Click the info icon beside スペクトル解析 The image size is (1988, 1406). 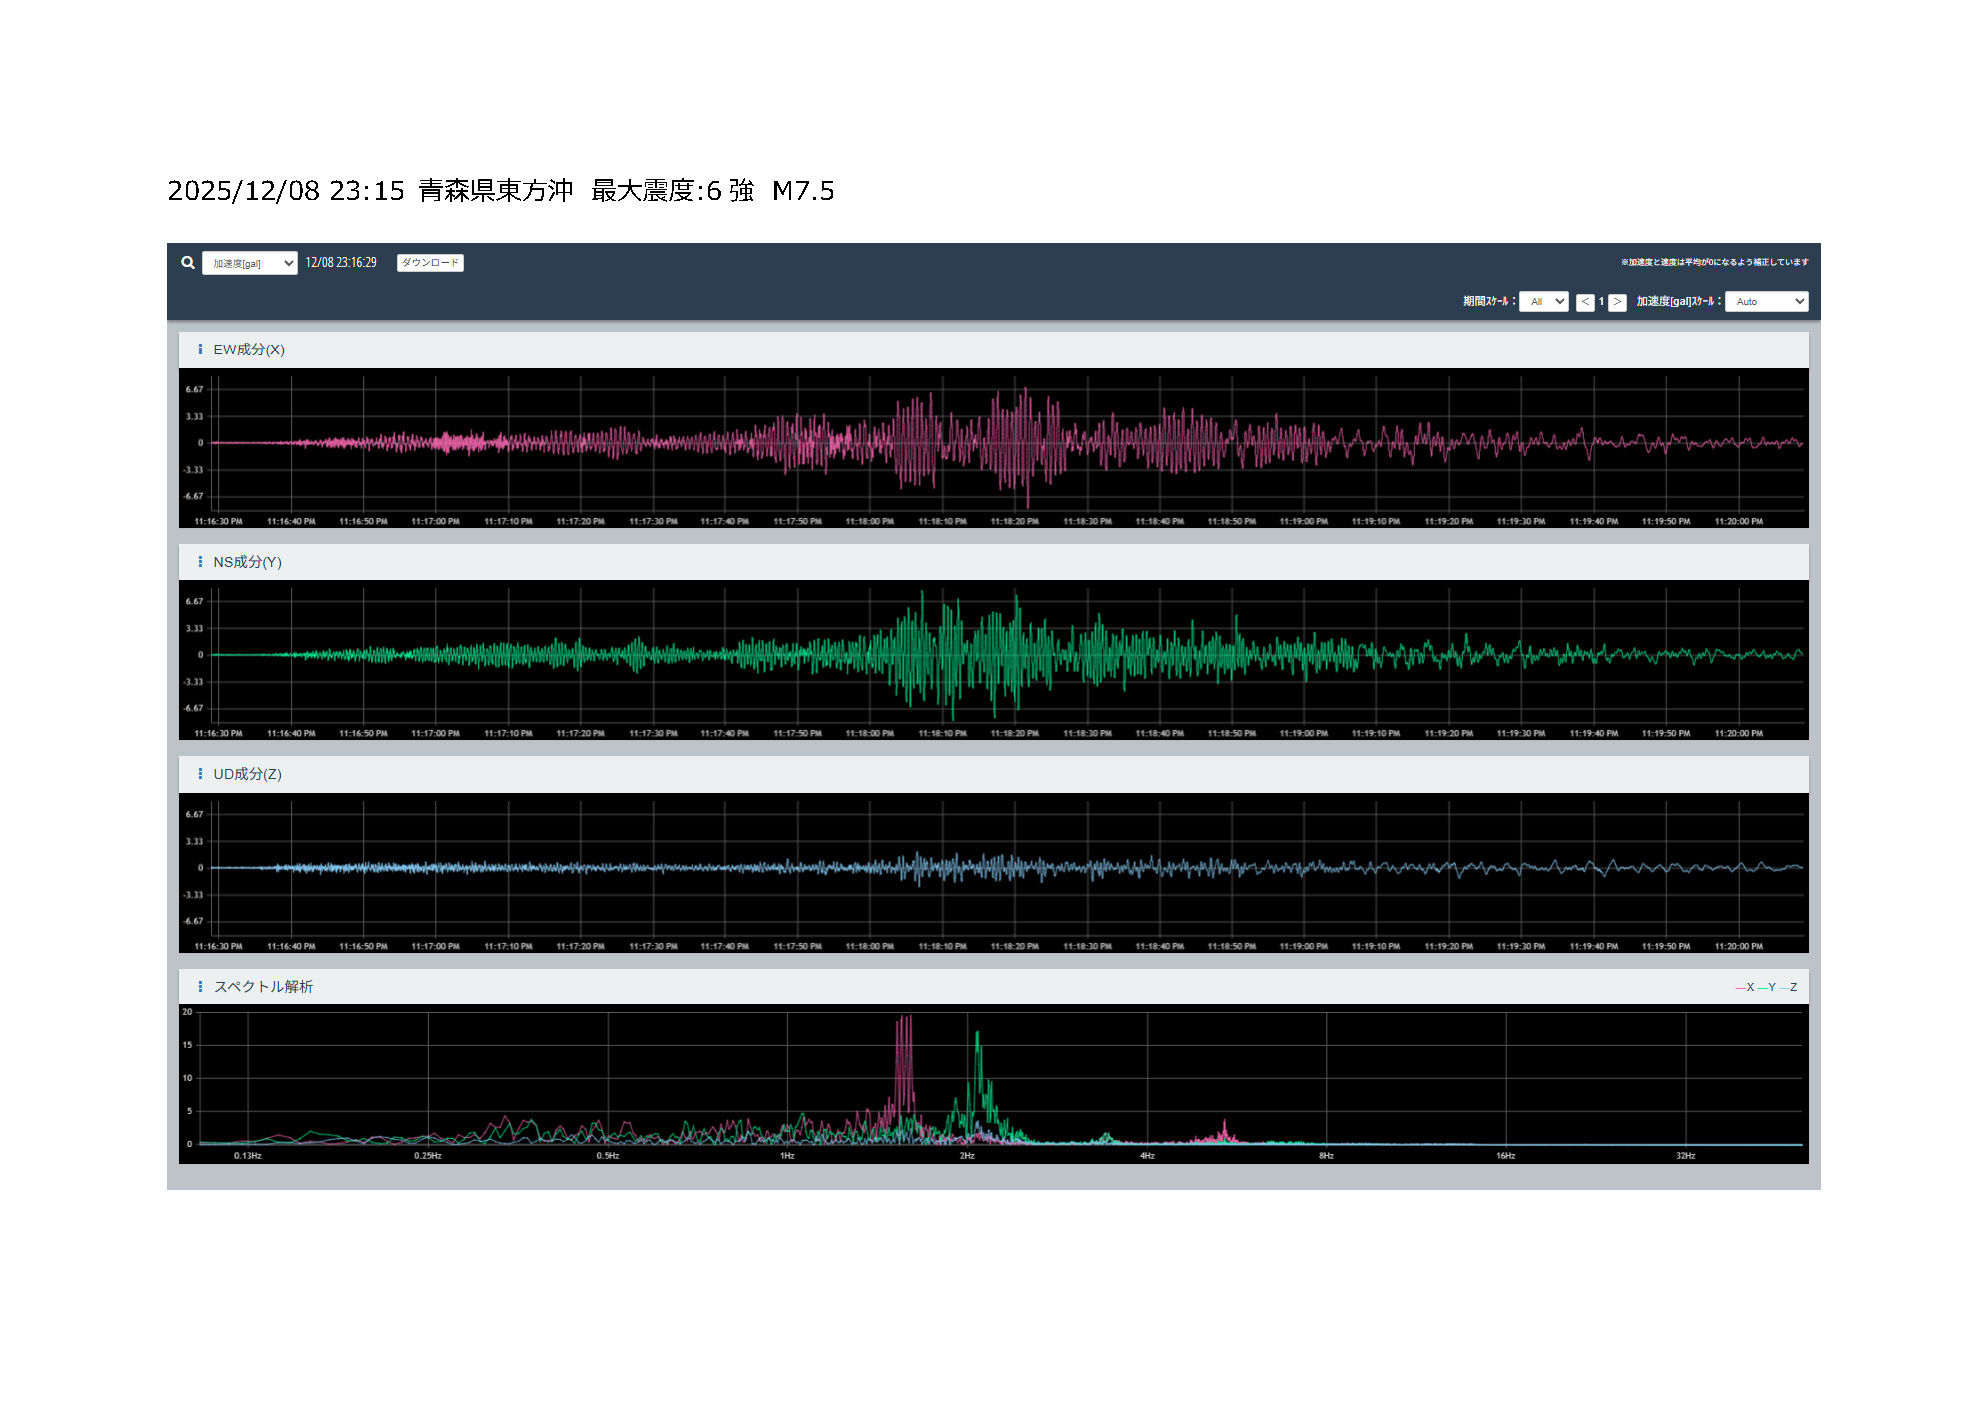point(200,987)
